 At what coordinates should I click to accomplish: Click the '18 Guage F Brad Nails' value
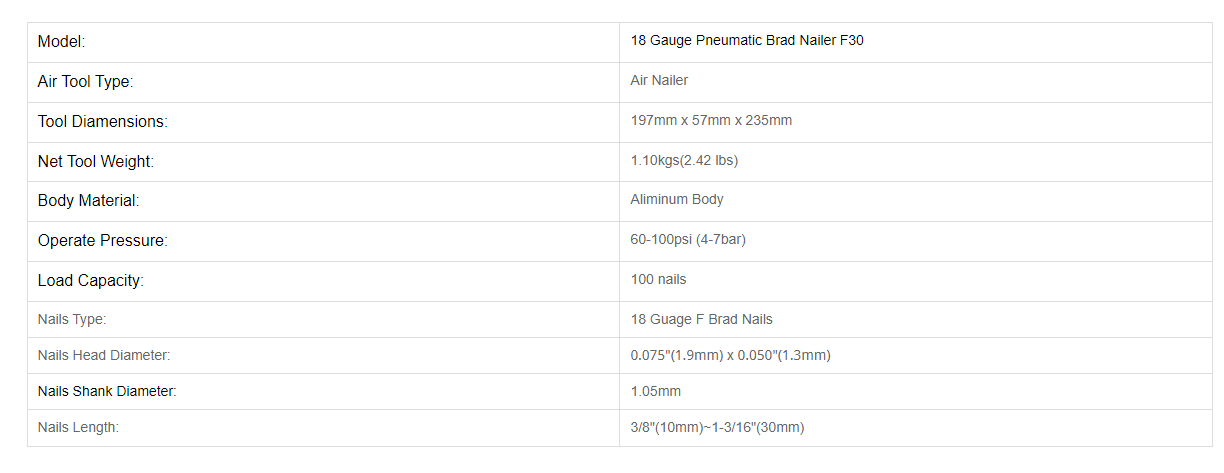click(x=701, y=319)
